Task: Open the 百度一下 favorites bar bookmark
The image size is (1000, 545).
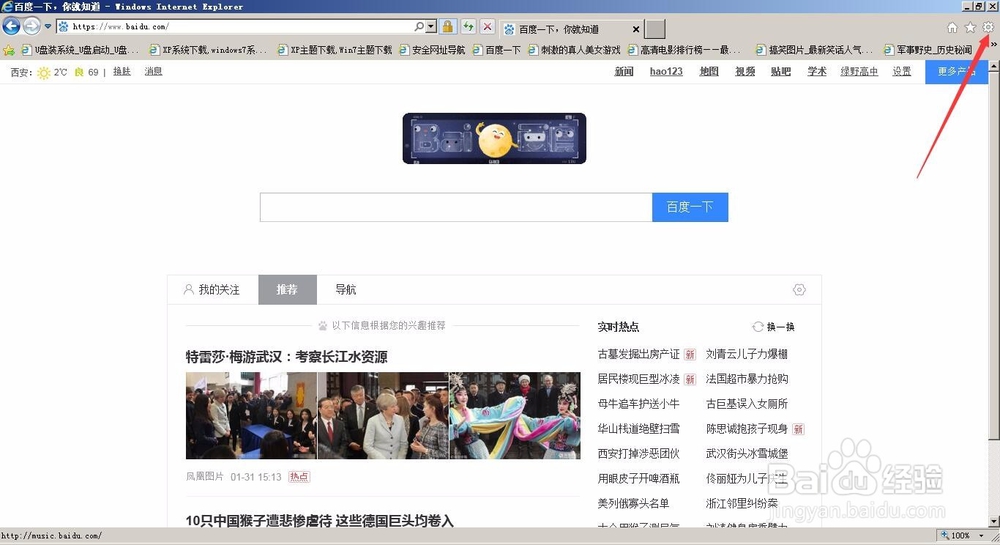Action: pos(497,50)
